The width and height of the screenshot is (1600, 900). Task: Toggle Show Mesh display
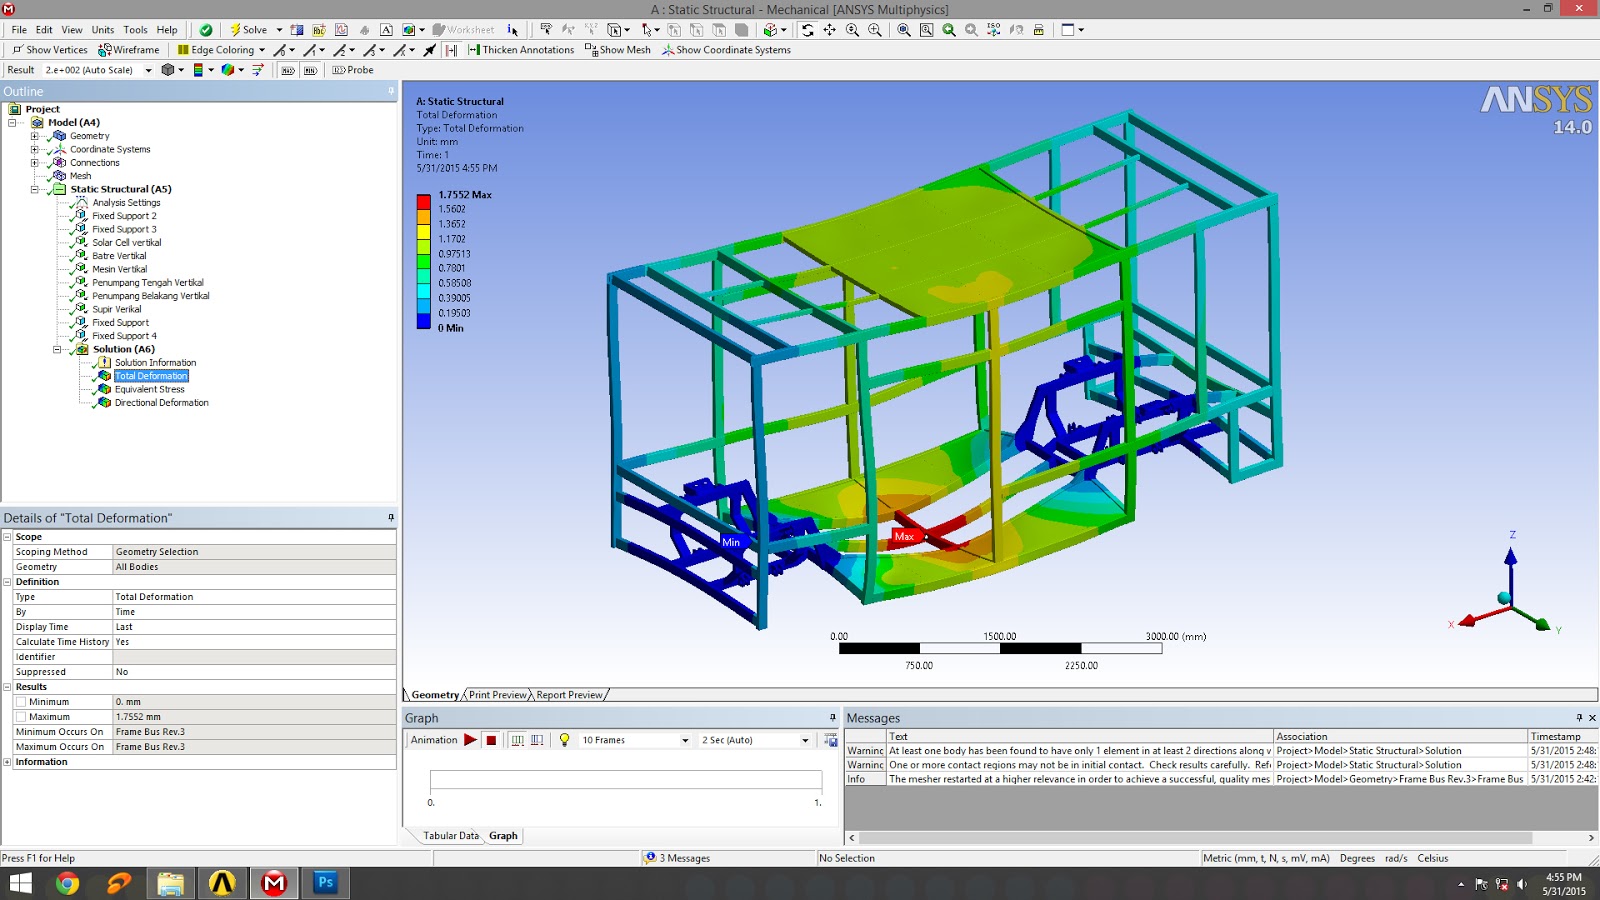pos(618,50)
